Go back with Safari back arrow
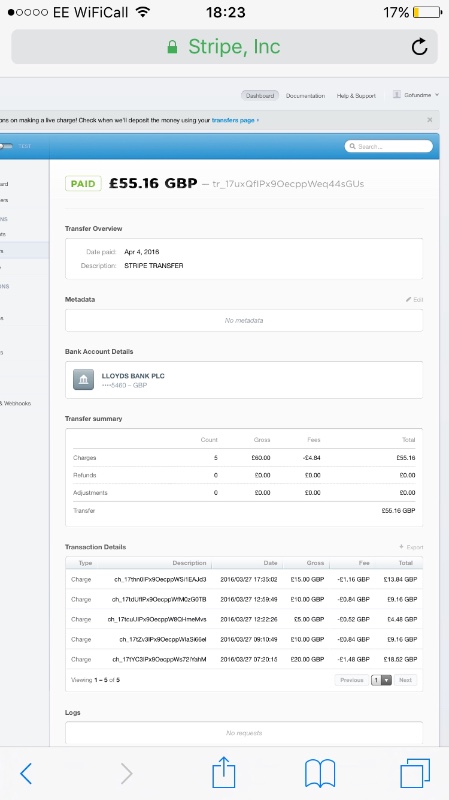This screenshot has width=449, height=800. [26, 774]
